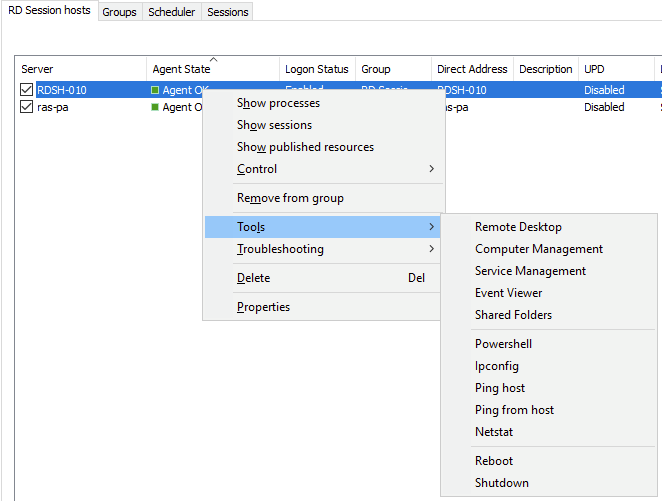Click green agent status icon for RDSH-010
This screenshot has height=501, width=662.
(155, 90)
